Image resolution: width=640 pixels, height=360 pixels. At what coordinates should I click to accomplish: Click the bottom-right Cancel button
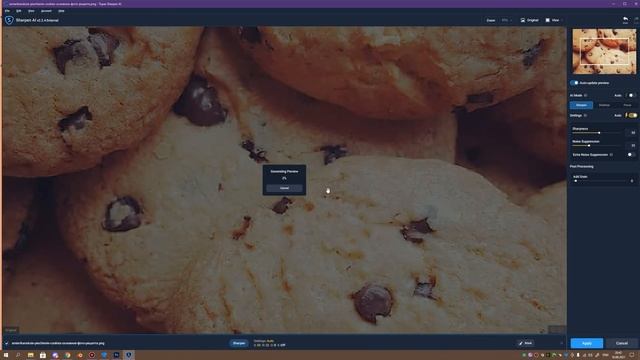[621, 343]
